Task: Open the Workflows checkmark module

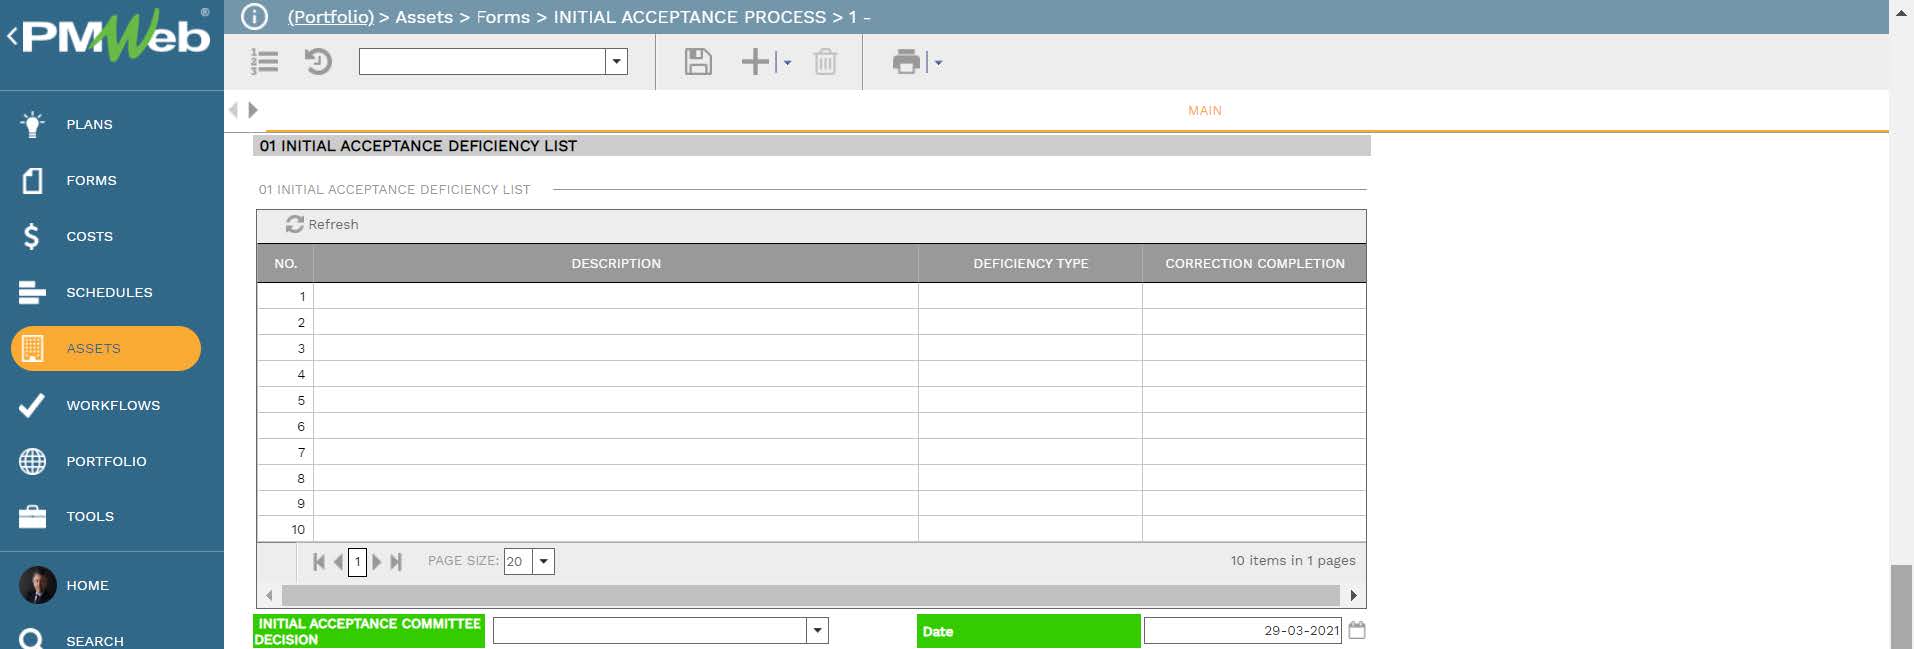Action: [90, 405]
